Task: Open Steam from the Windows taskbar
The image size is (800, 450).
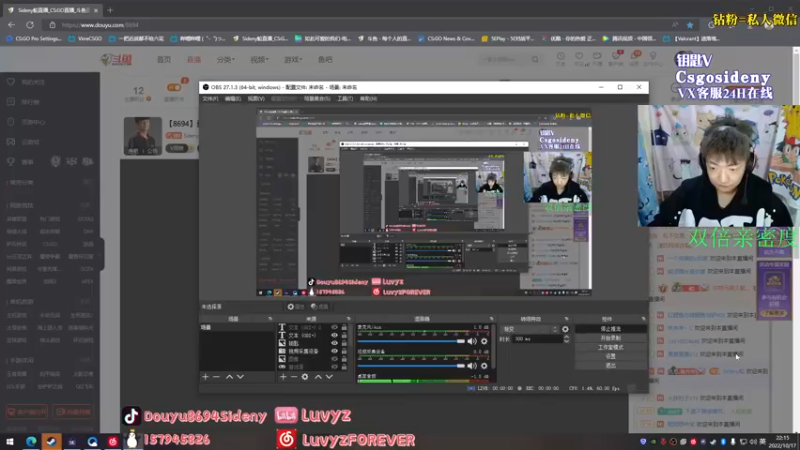Action: pos(51,441)
